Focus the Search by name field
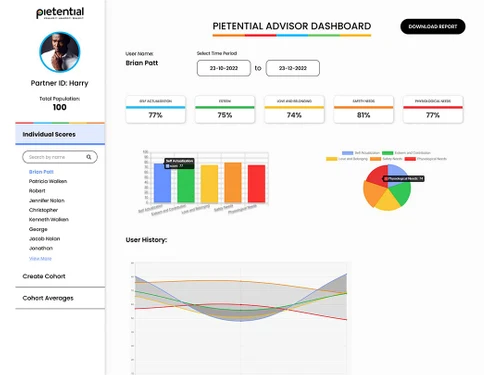The width and height of the screenshot is (500, 375). click(60, 157)
